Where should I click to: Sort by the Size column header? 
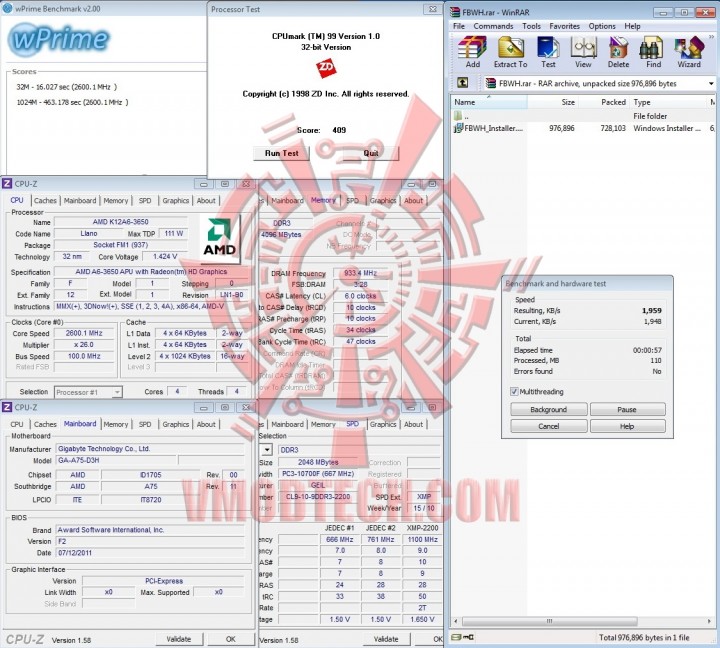pos(552,102)
